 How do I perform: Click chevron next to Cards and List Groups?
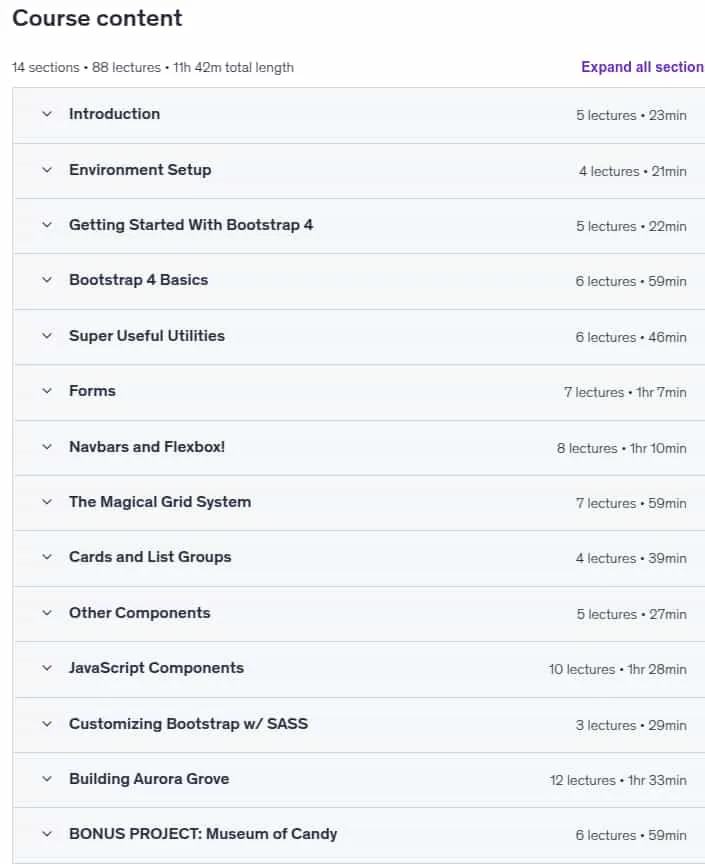click(47, 557)
